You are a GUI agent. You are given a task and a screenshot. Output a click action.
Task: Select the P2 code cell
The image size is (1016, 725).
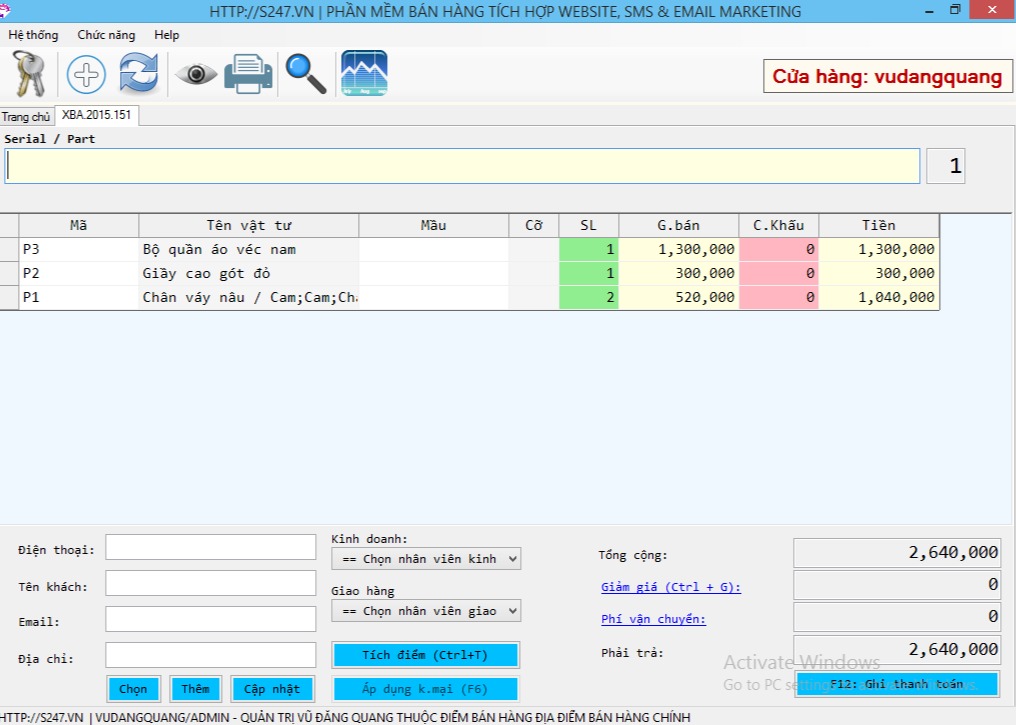point(78,273)
